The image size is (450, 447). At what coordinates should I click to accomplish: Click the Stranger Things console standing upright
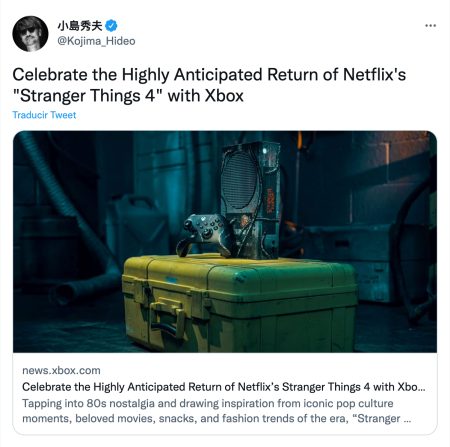click(x=251, y=200)
